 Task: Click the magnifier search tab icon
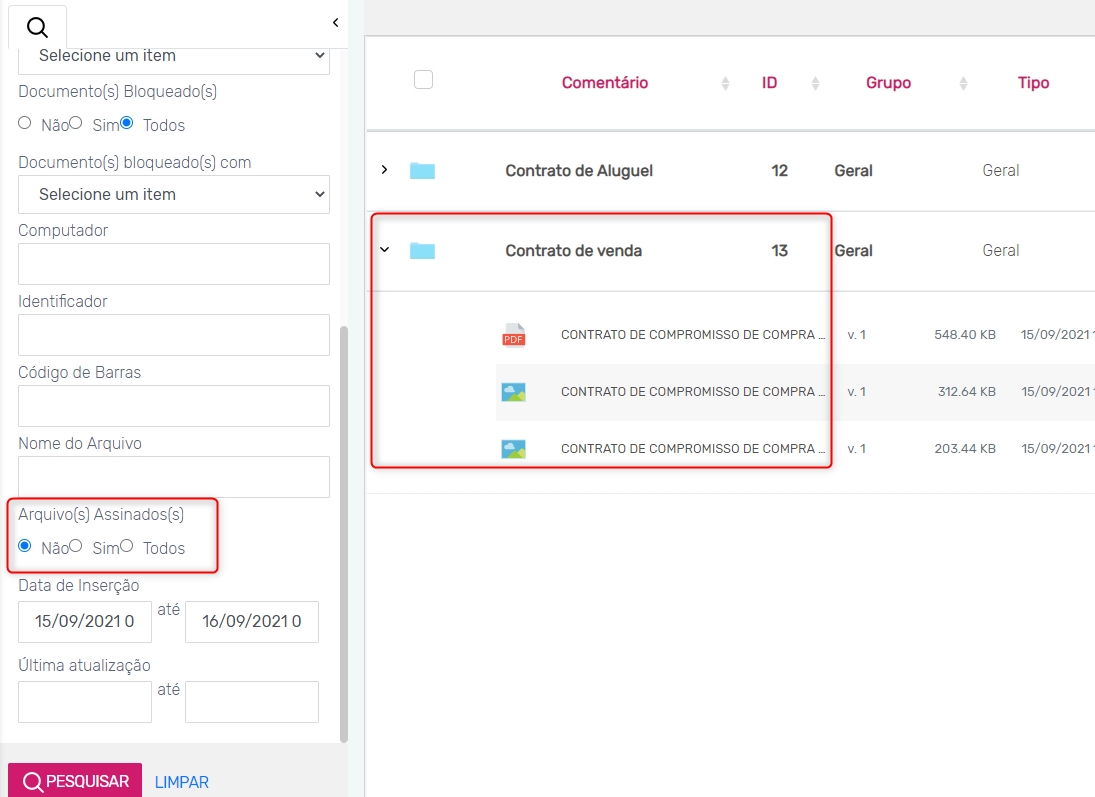[x=37, y=28]
